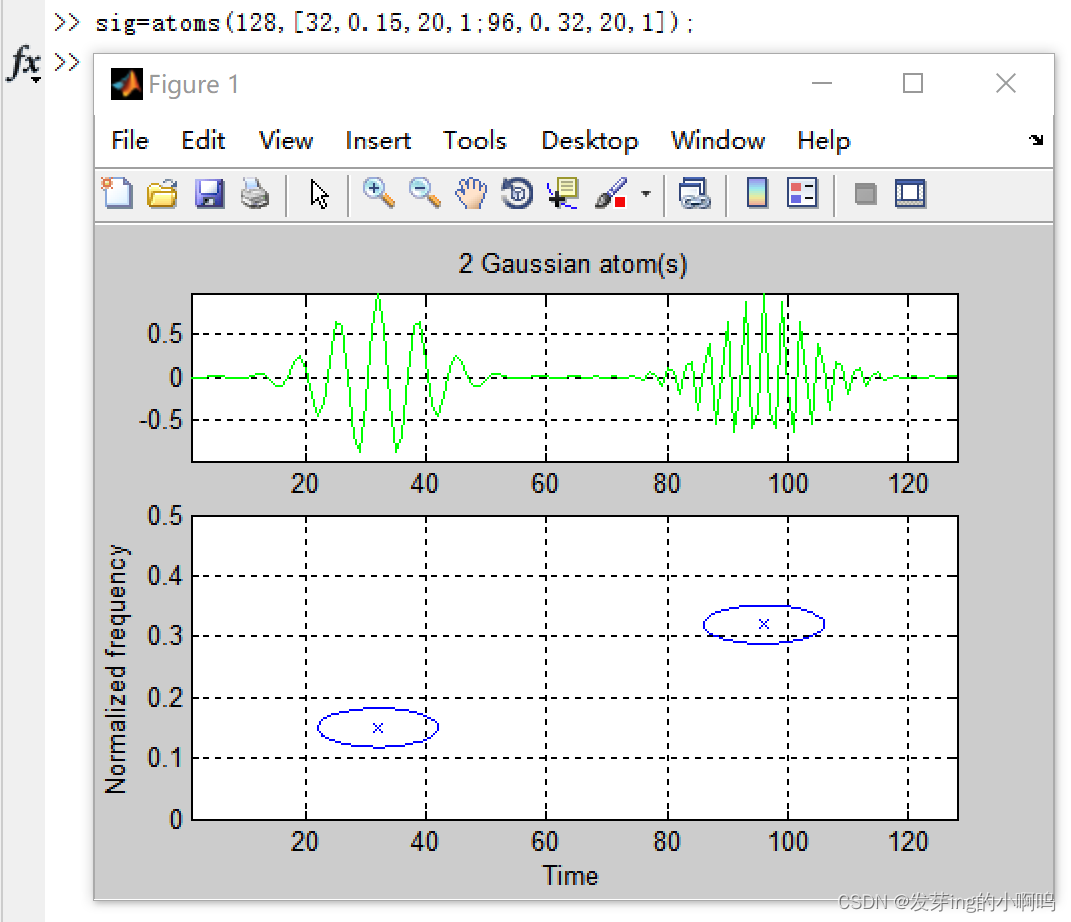Click the dock figure arrow in the menu bar

point(1036,140)
